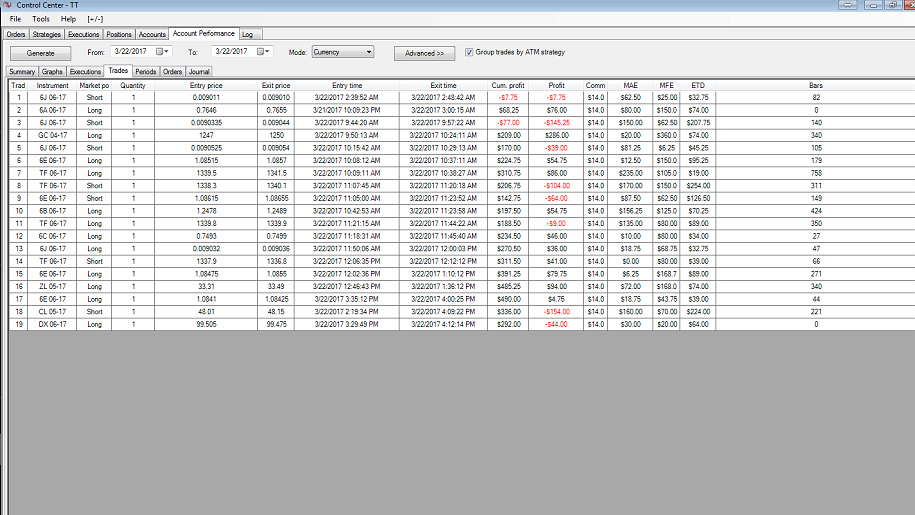915x515 pixels.
Task: Open the Orders sub-tab
Action: 172,72
